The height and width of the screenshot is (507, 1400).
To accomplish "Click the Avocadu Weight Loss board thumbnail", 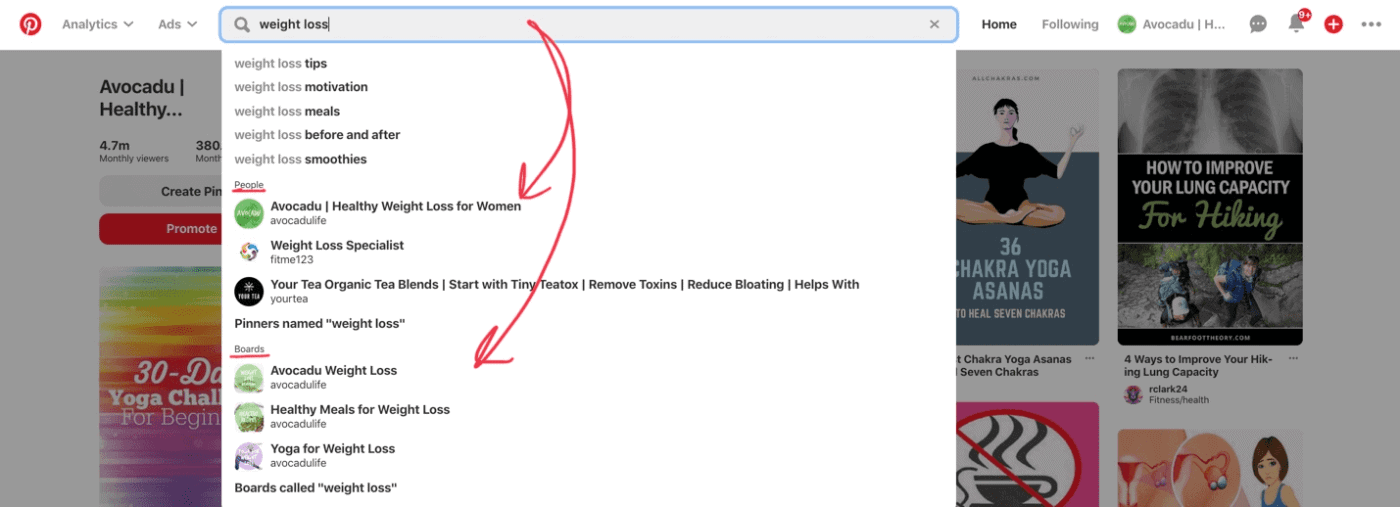I will (x=249, y=378).
